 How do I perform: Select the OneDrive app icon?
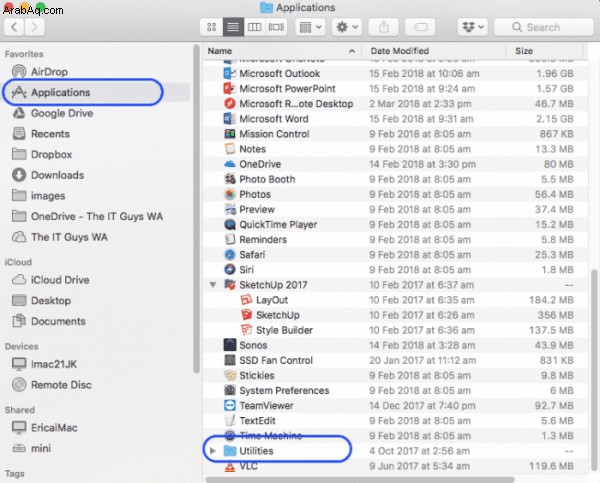[x=230, y=164]
